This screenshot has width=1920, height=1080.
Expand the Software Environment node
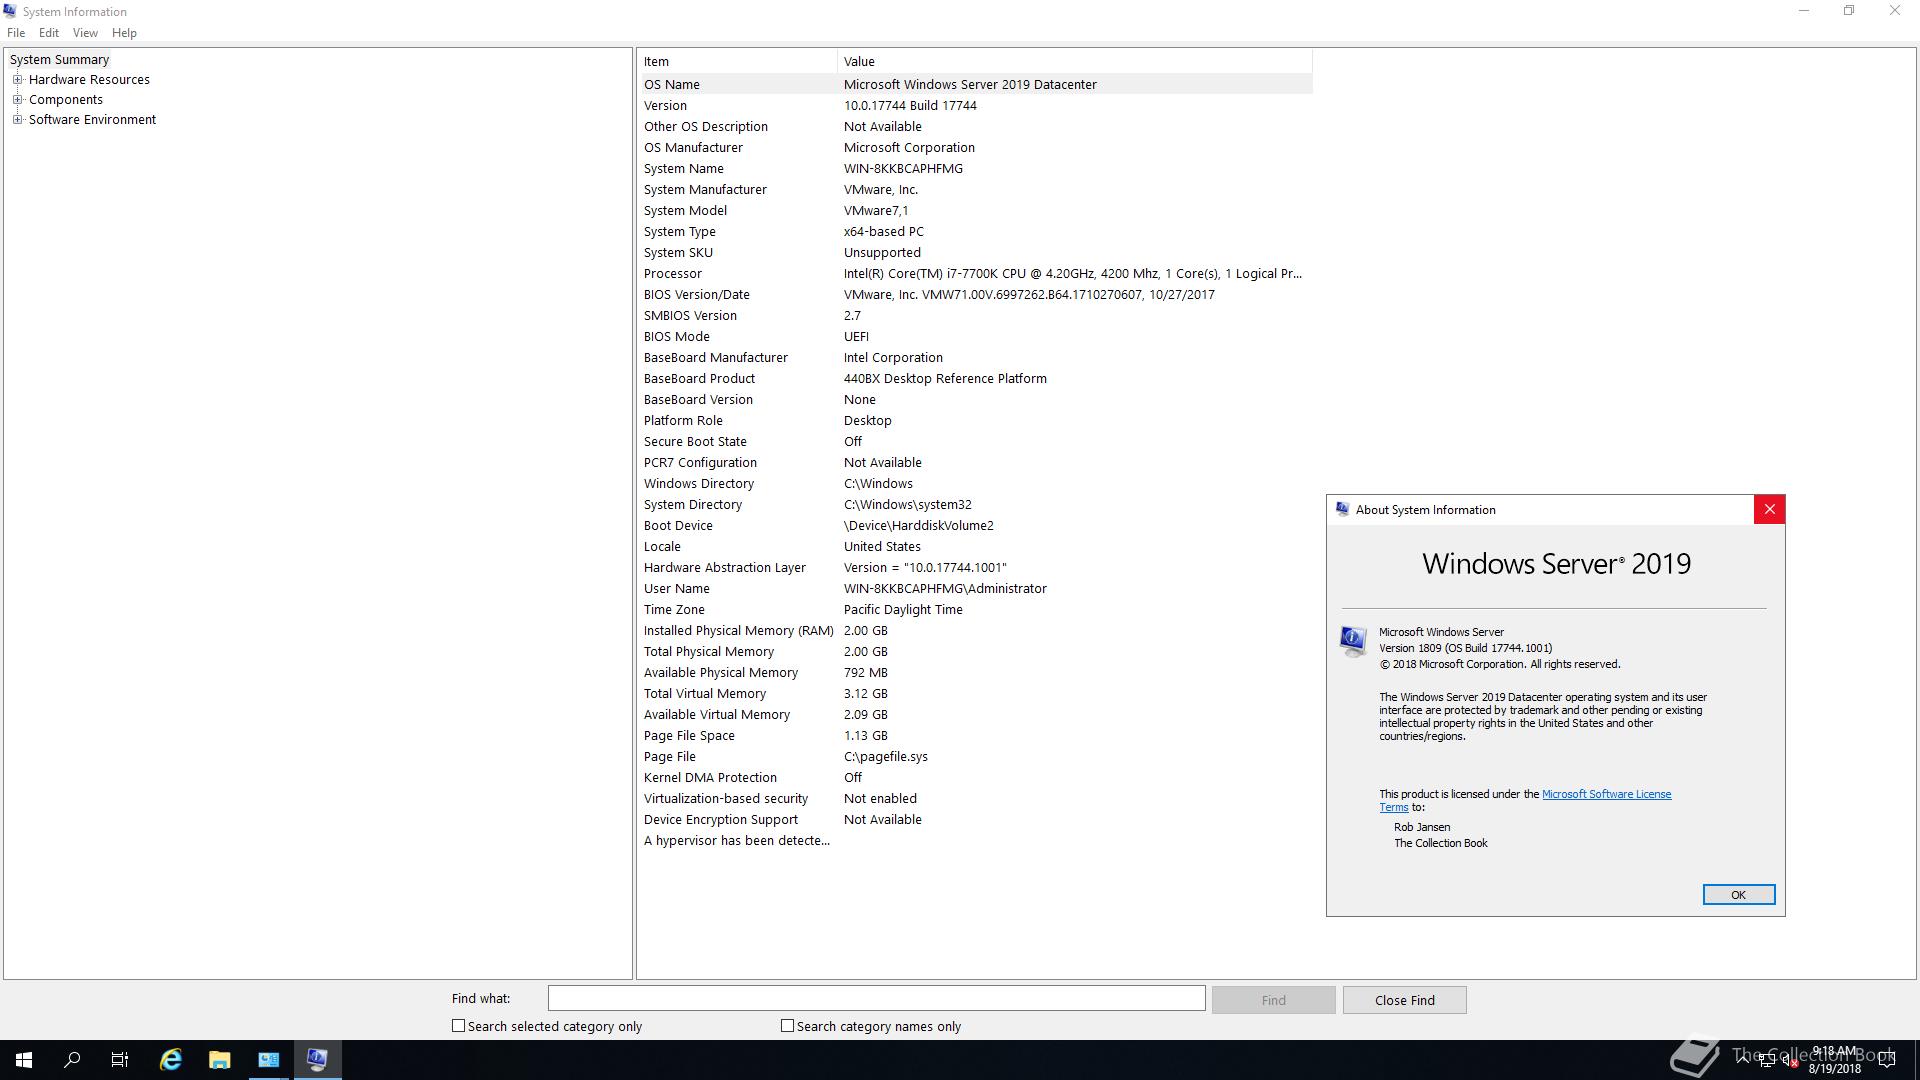(x=17, y=119)
